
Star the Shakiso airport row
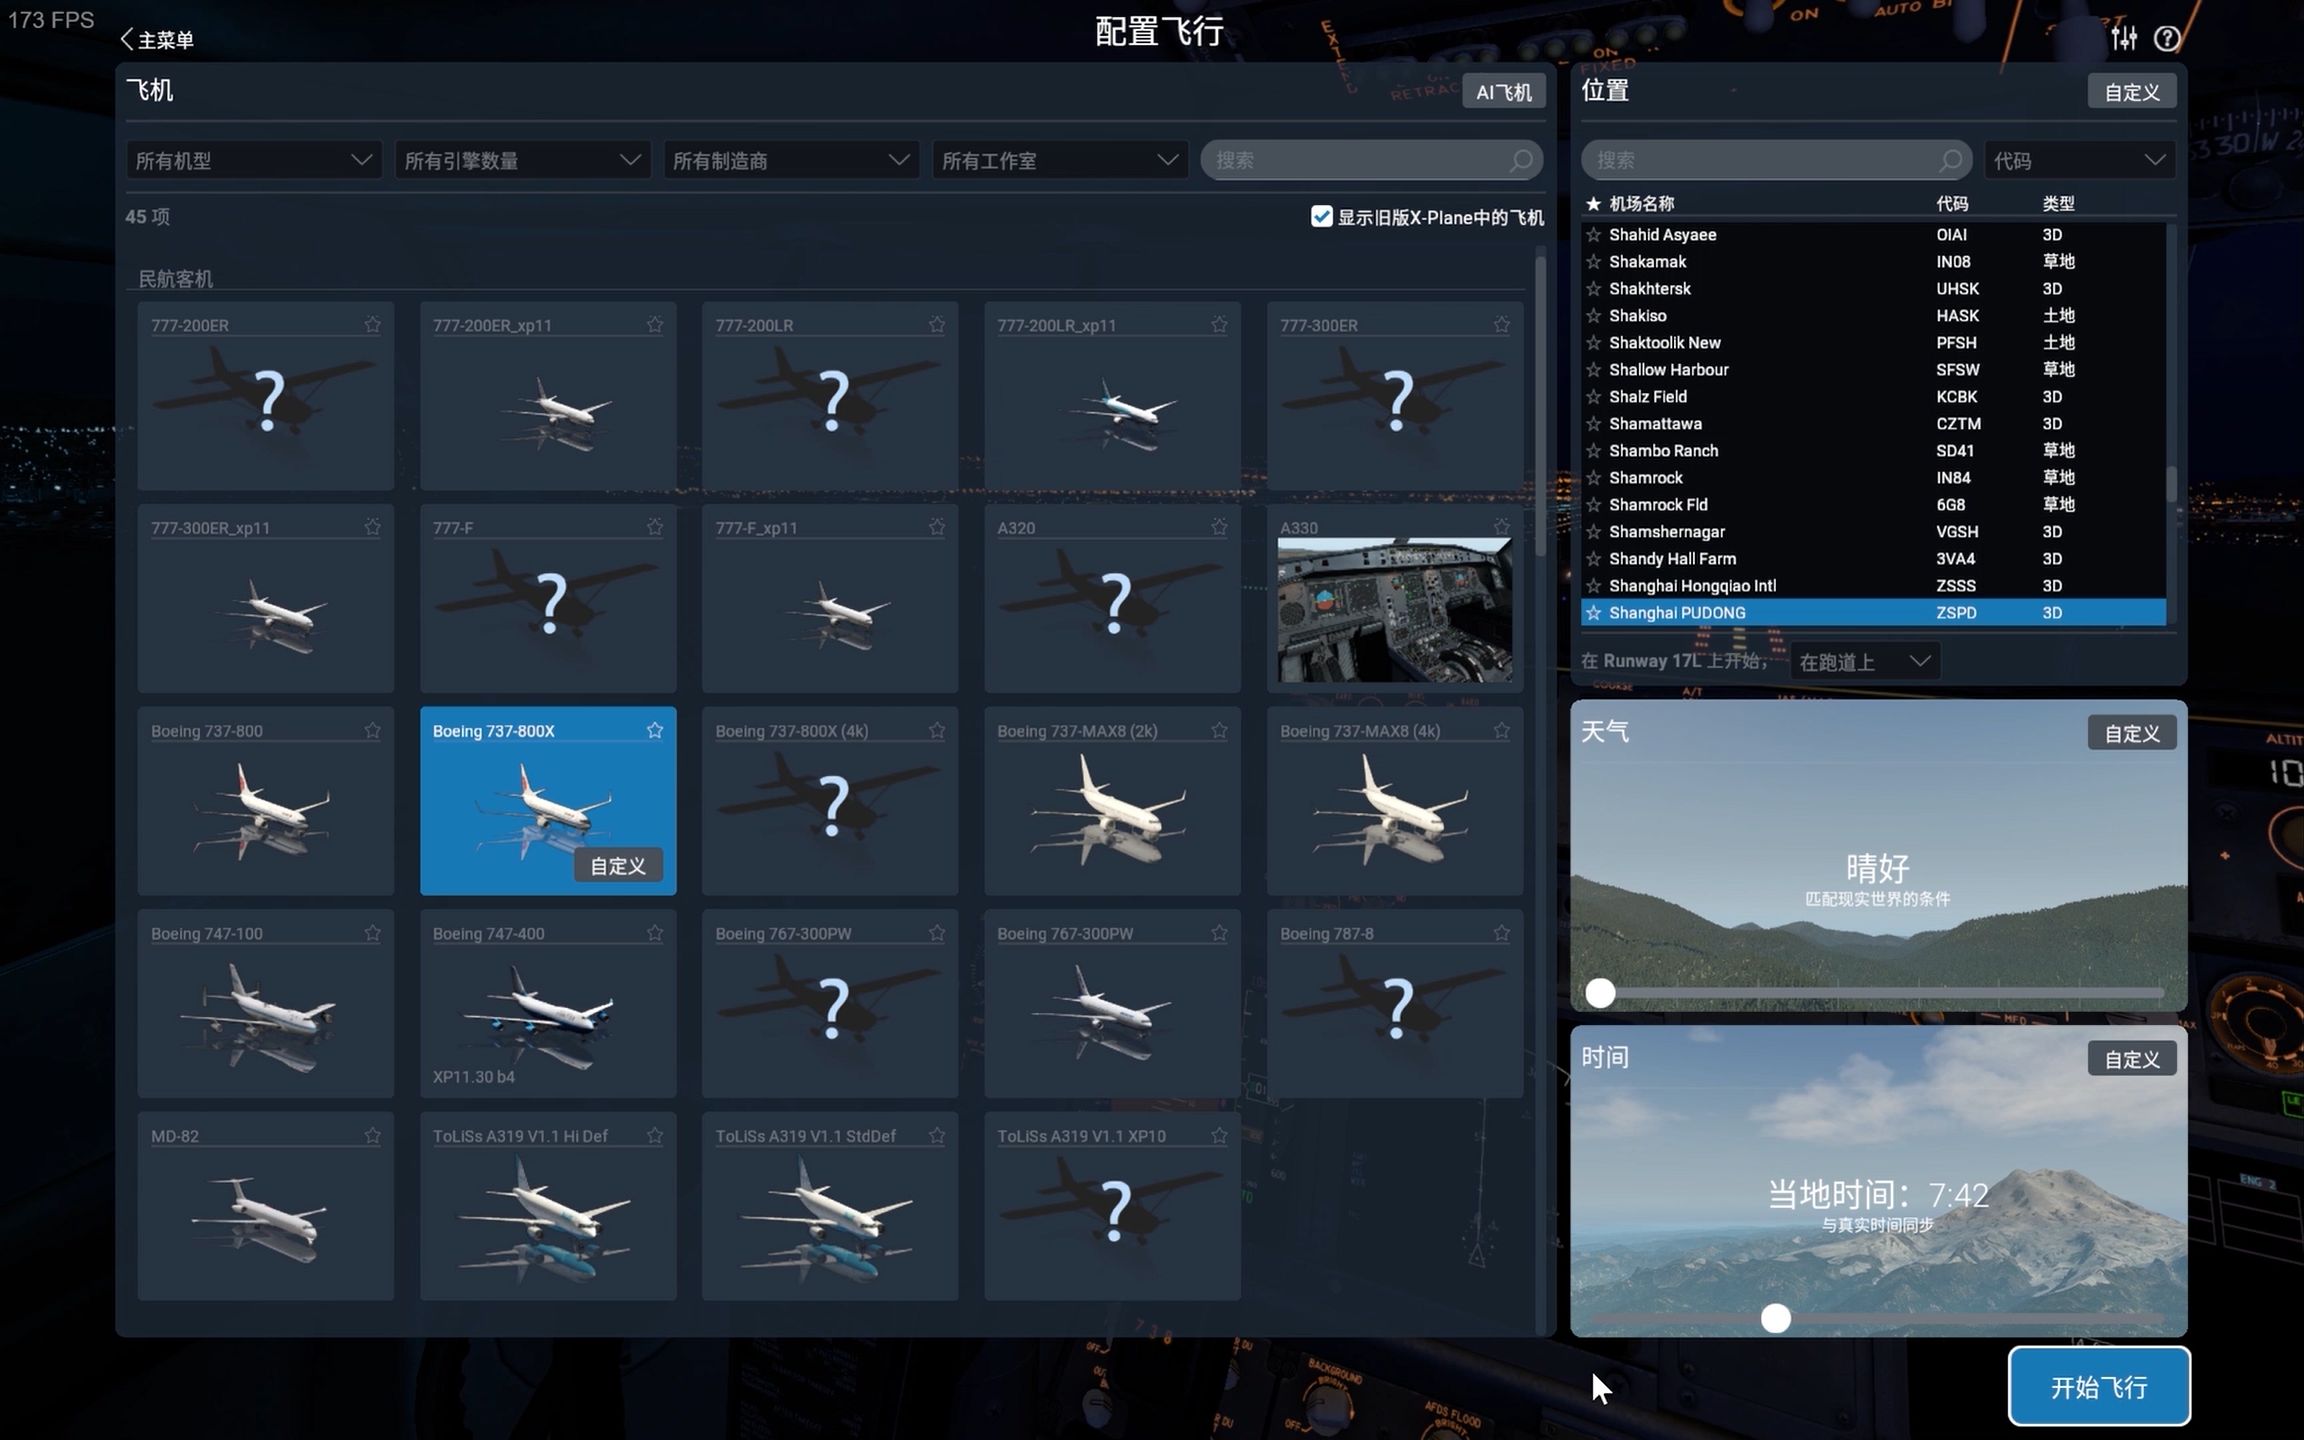pyautogui.click(x=1594, y=315)
